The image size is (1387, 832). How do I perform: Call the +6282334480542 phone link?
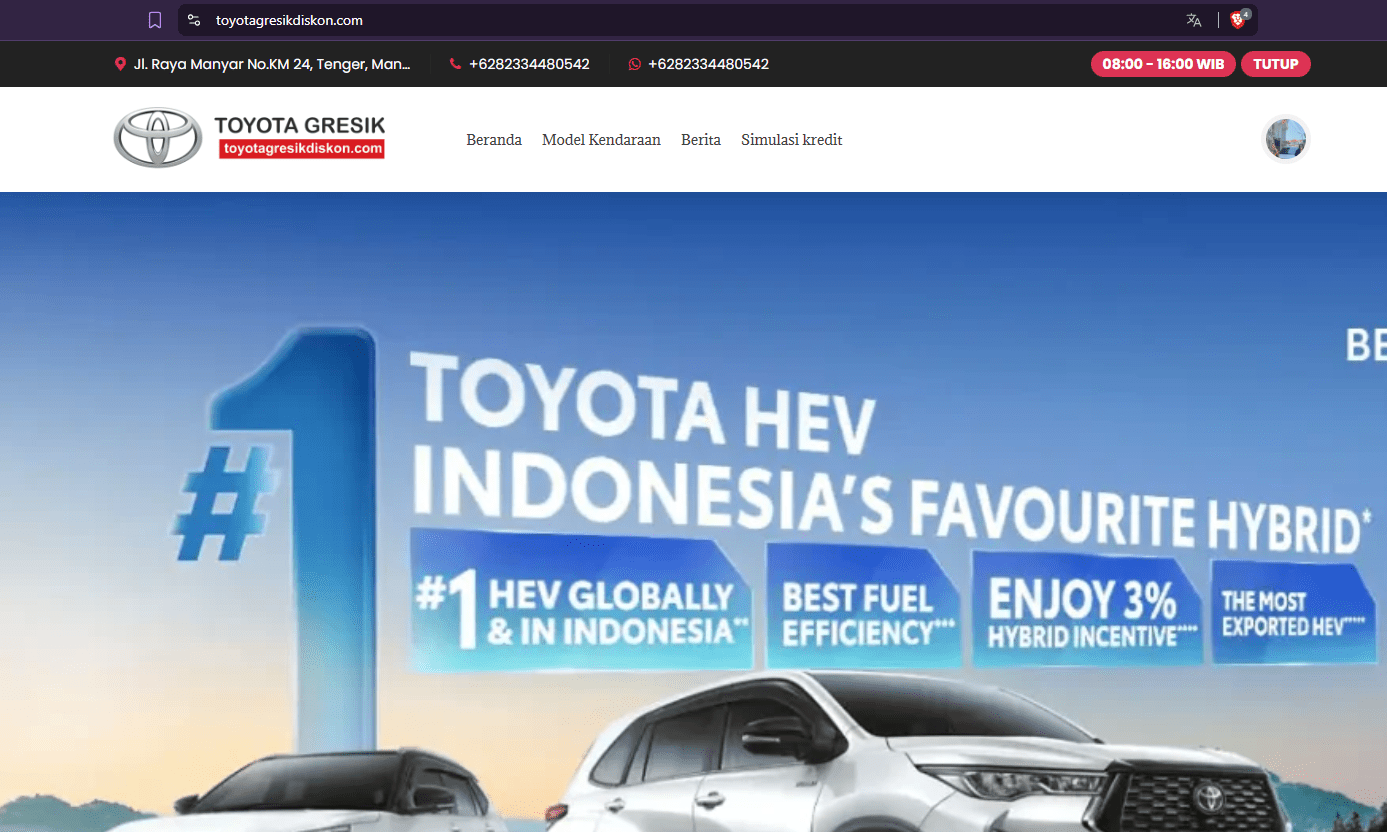530,63
